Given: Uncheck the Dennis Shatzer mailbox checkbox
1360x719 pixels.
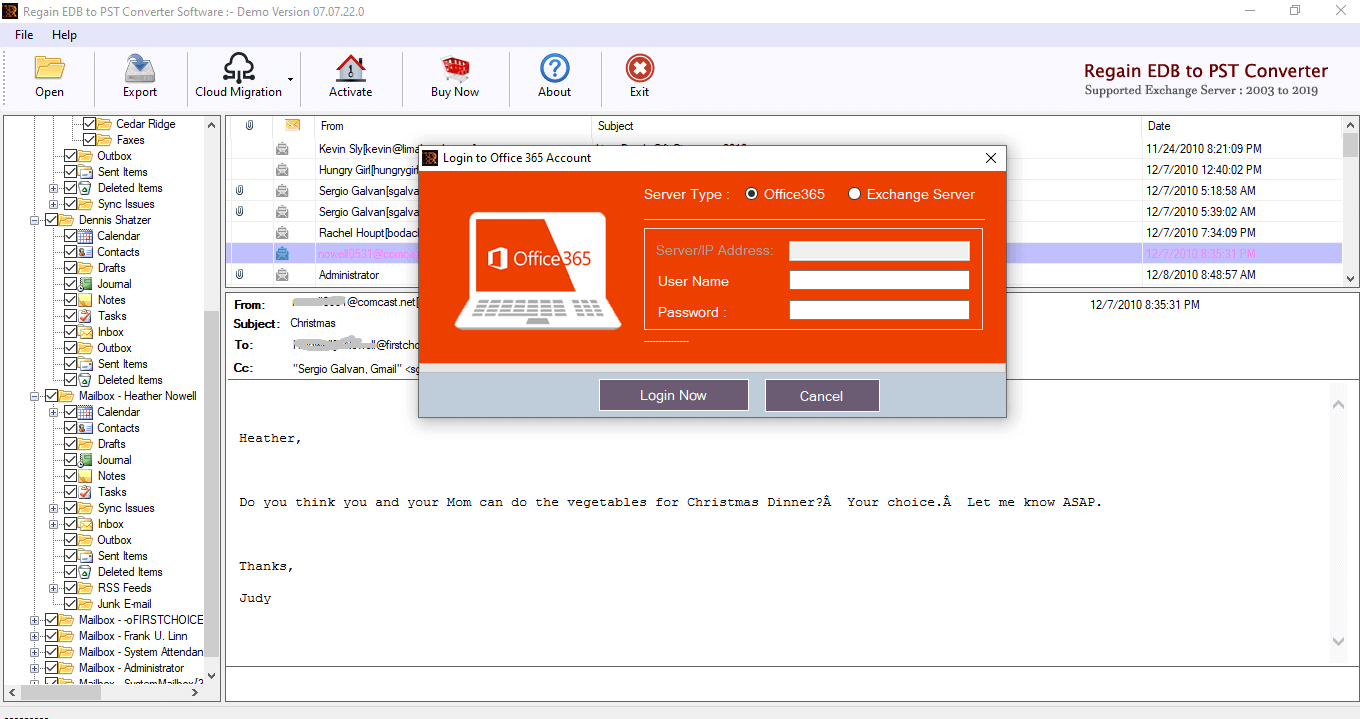Looking at the screenshot, I should pyautogui.click(x=52, y=220).
